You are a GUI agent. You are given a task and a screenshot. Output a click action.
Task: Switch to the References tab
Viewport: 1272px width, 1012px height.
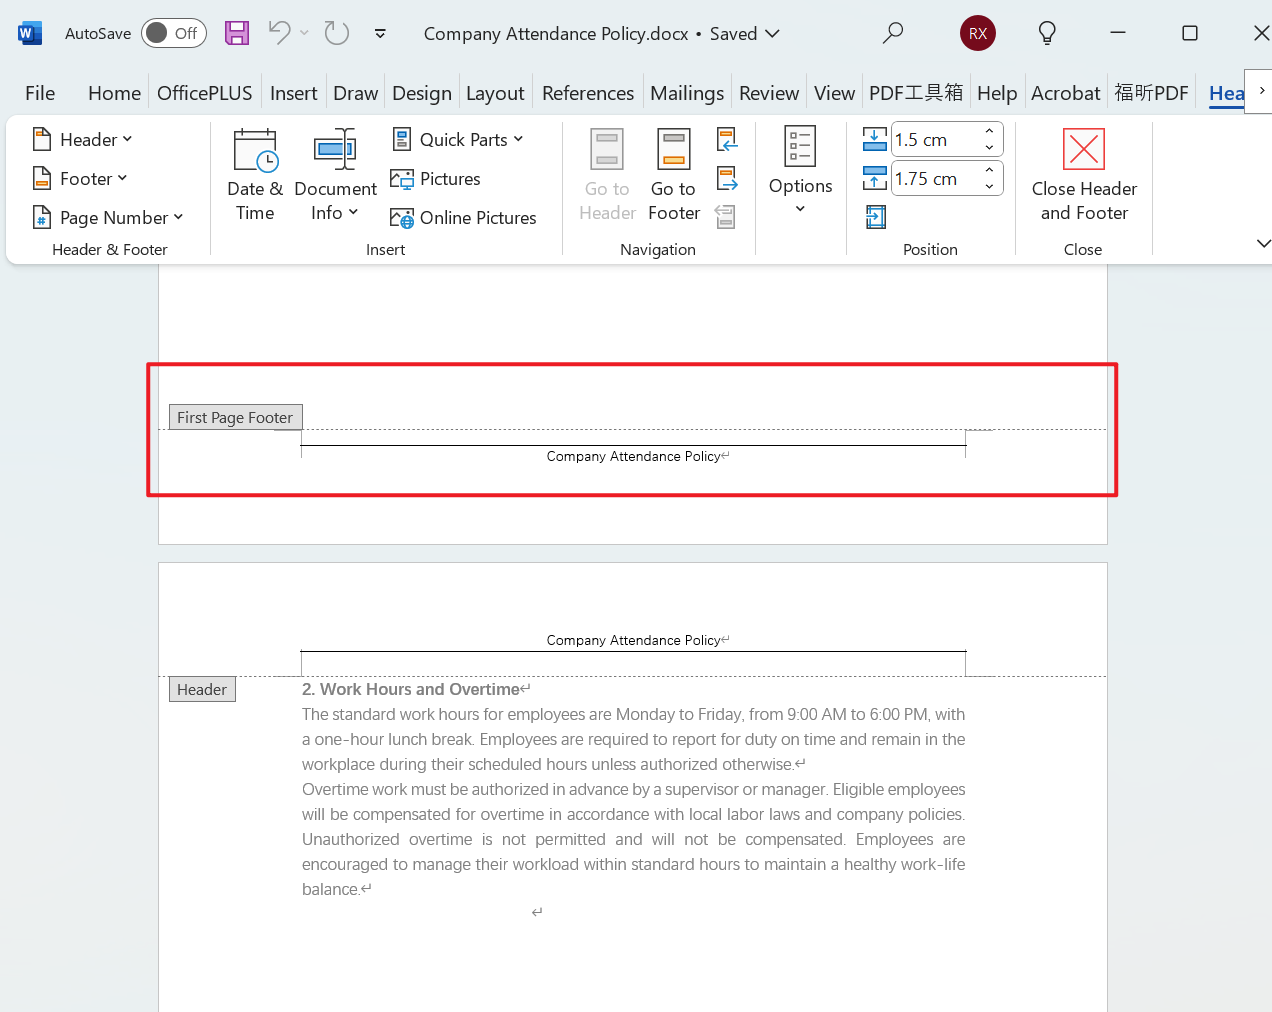tap(587, 93)
